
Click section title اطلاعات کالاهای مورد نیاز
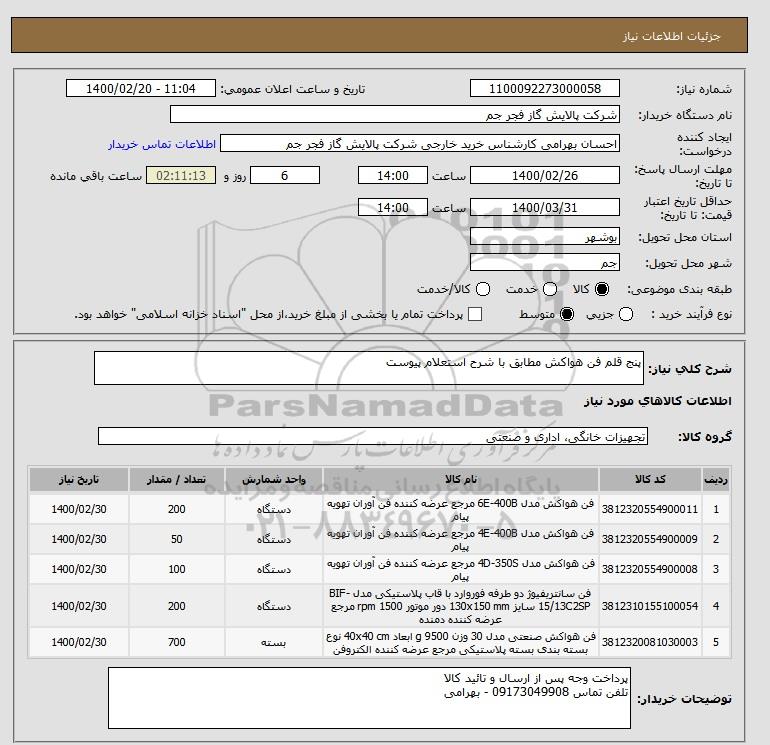658,401
